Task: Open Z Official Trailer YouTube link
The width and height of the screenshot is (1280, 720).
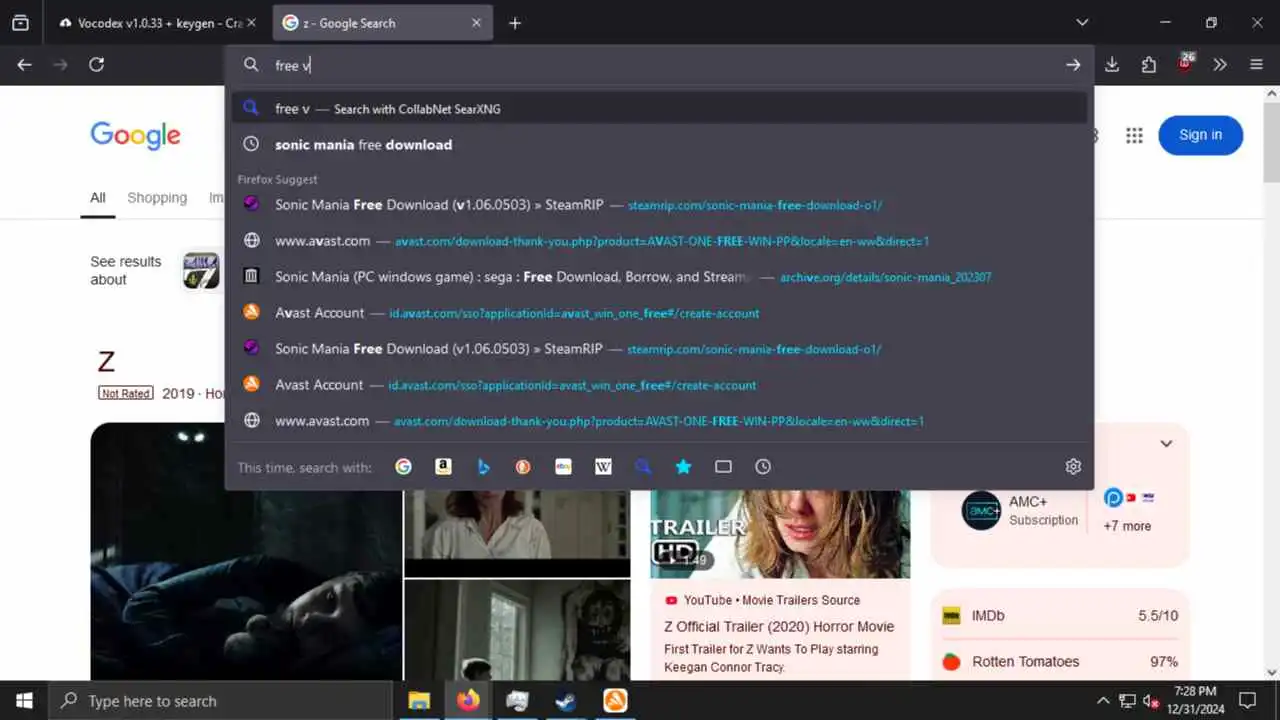Action: pyautogui.click(x=779, y=627)
